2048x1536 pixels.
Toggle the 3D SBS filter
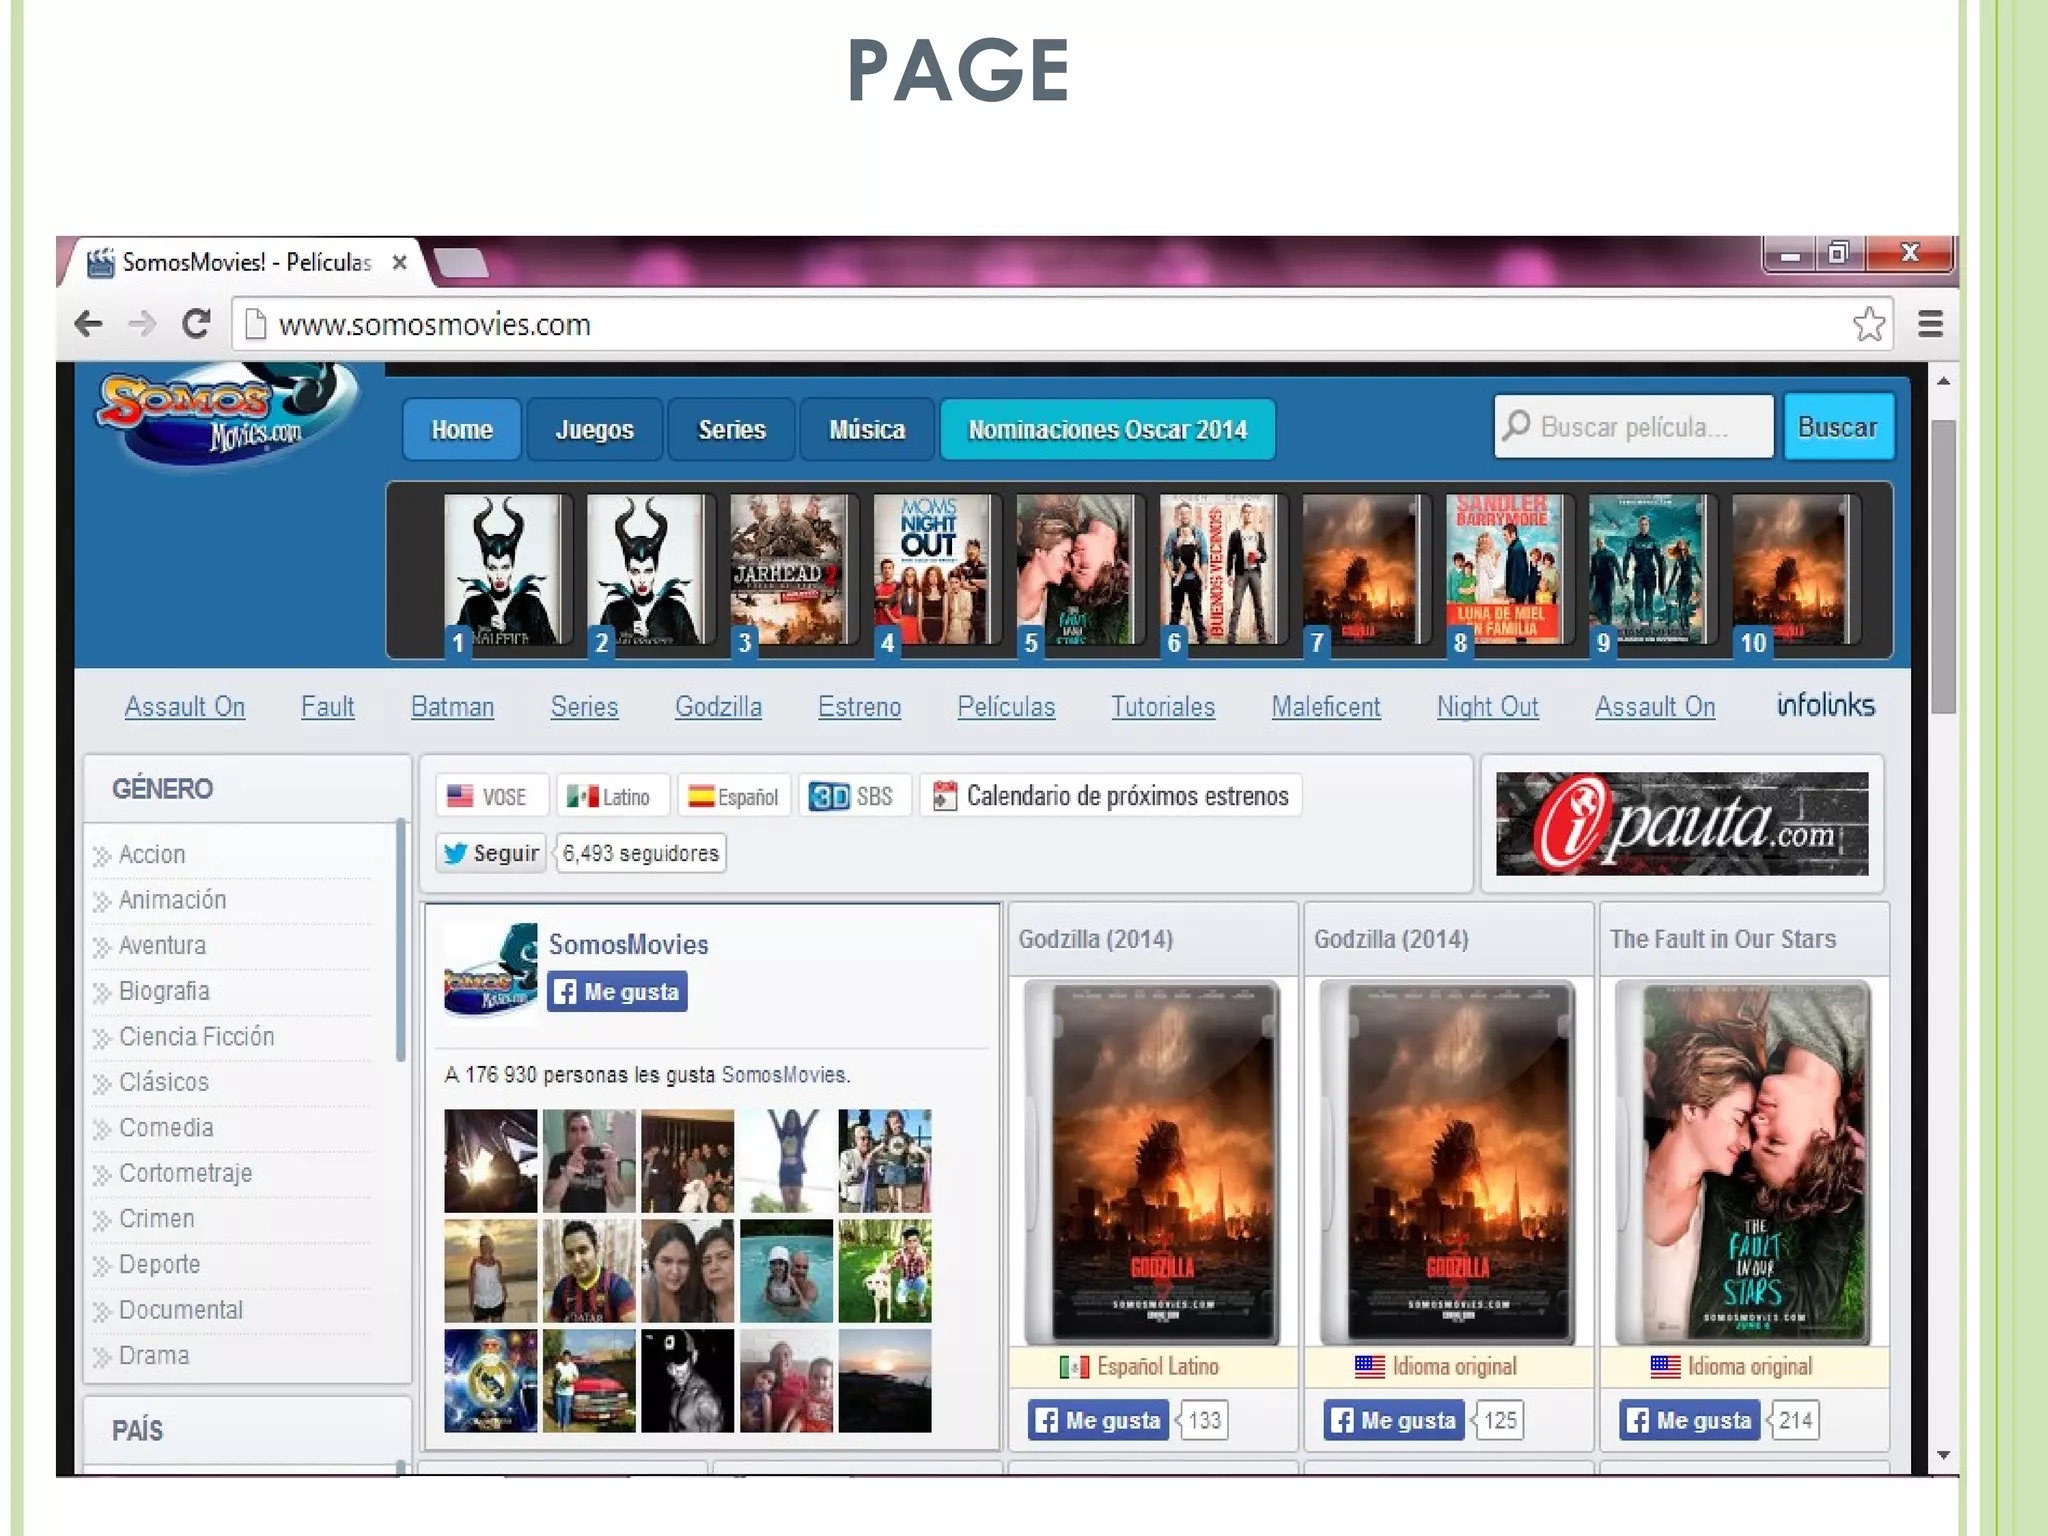pyautogui.click(x=852, y=796)
